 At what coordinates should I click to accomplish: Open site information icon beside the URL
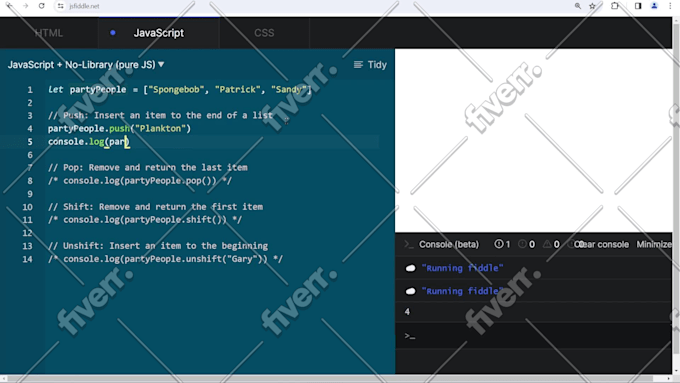coord(61,6)
